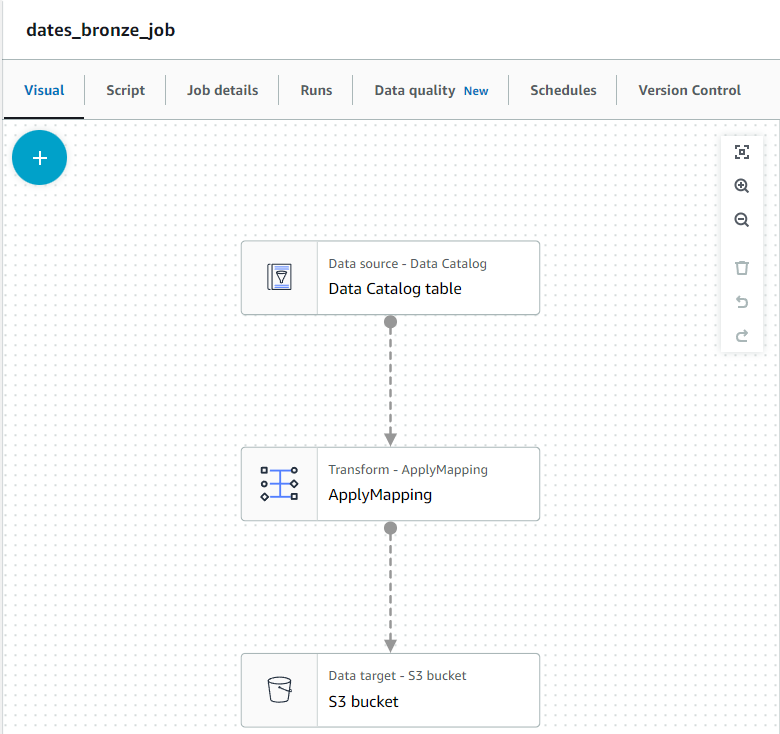The height and width of the screenshot is (734, 780).
Task: Click the redo arrow icon
Action: 741,336
